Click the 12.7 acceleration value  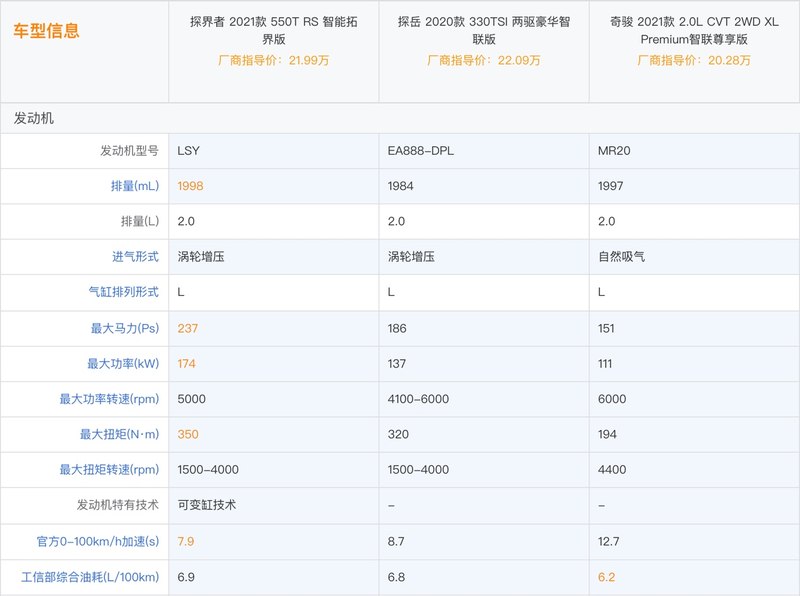(x=609, y=541)
